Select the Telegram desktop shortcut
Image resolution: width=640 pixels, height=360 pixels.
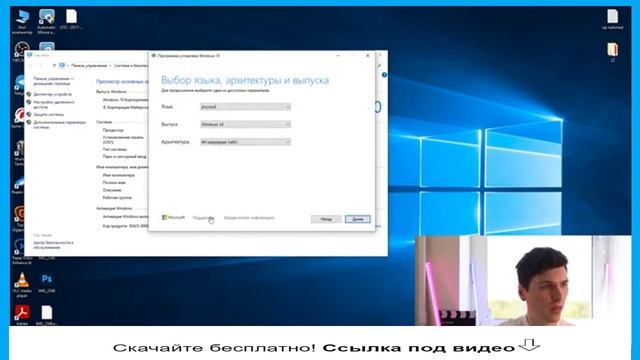coord(20,85)
